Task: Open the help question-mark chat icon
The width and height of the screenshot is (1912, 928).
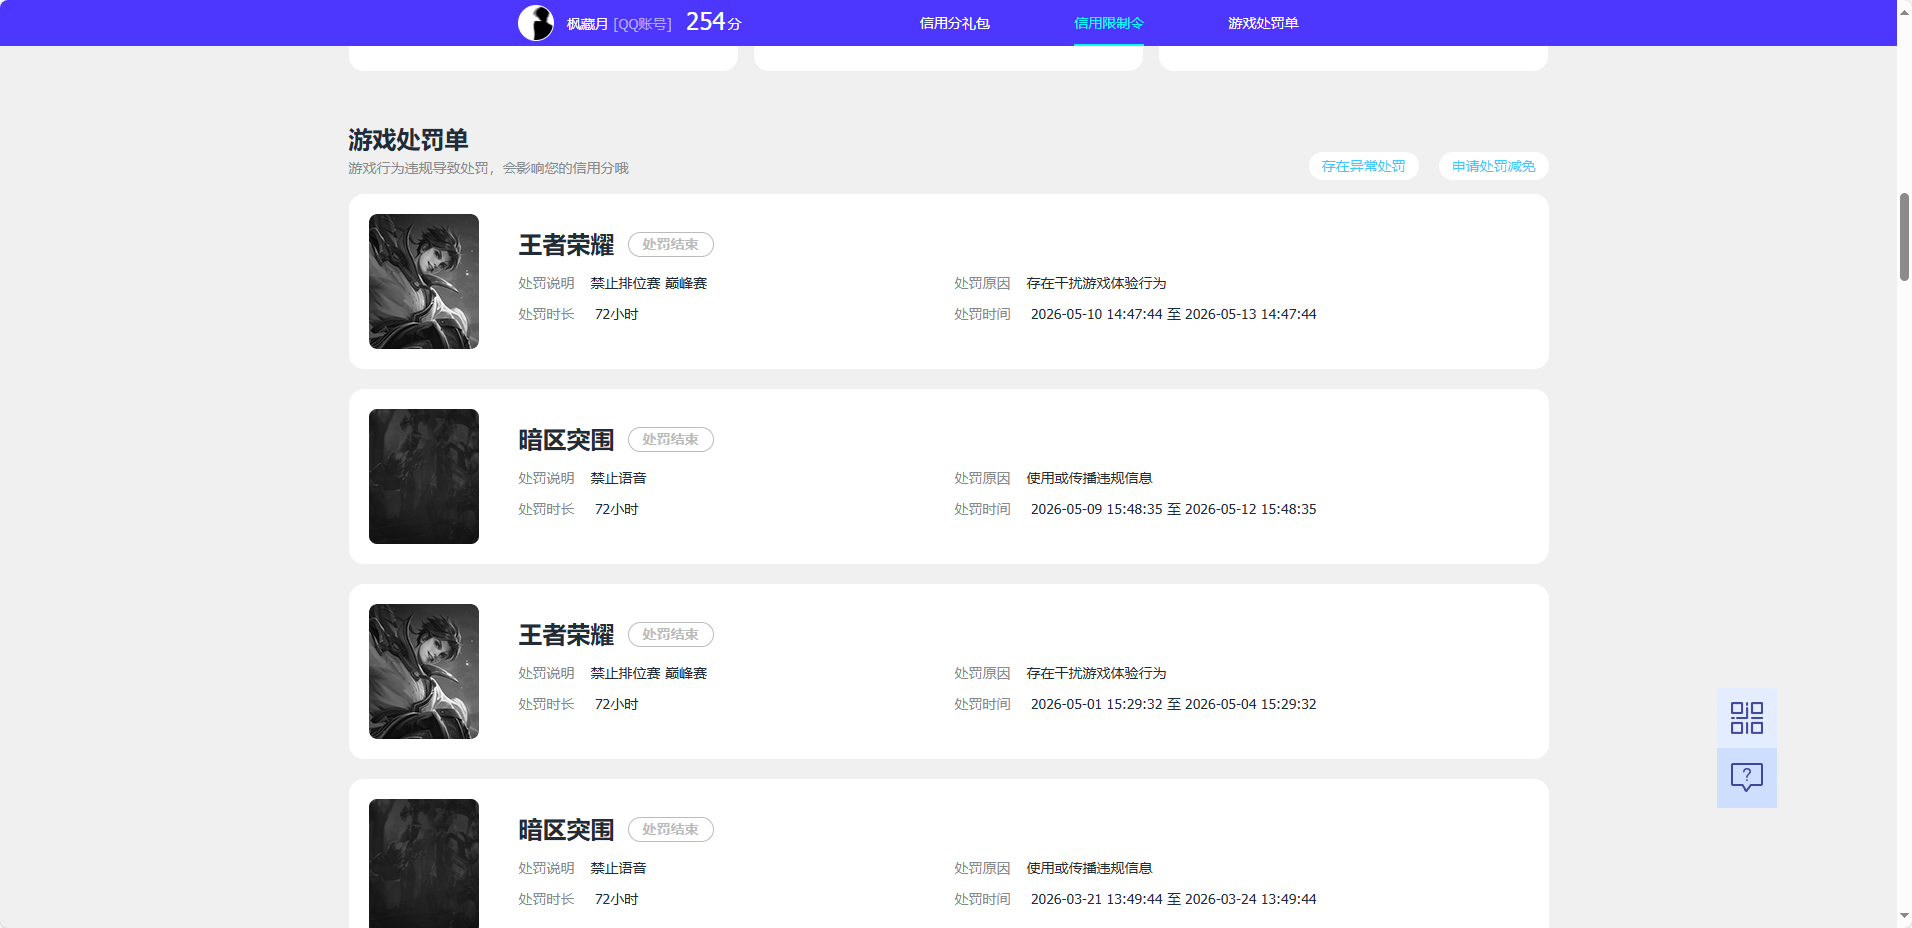Action: click(1746, 778)
